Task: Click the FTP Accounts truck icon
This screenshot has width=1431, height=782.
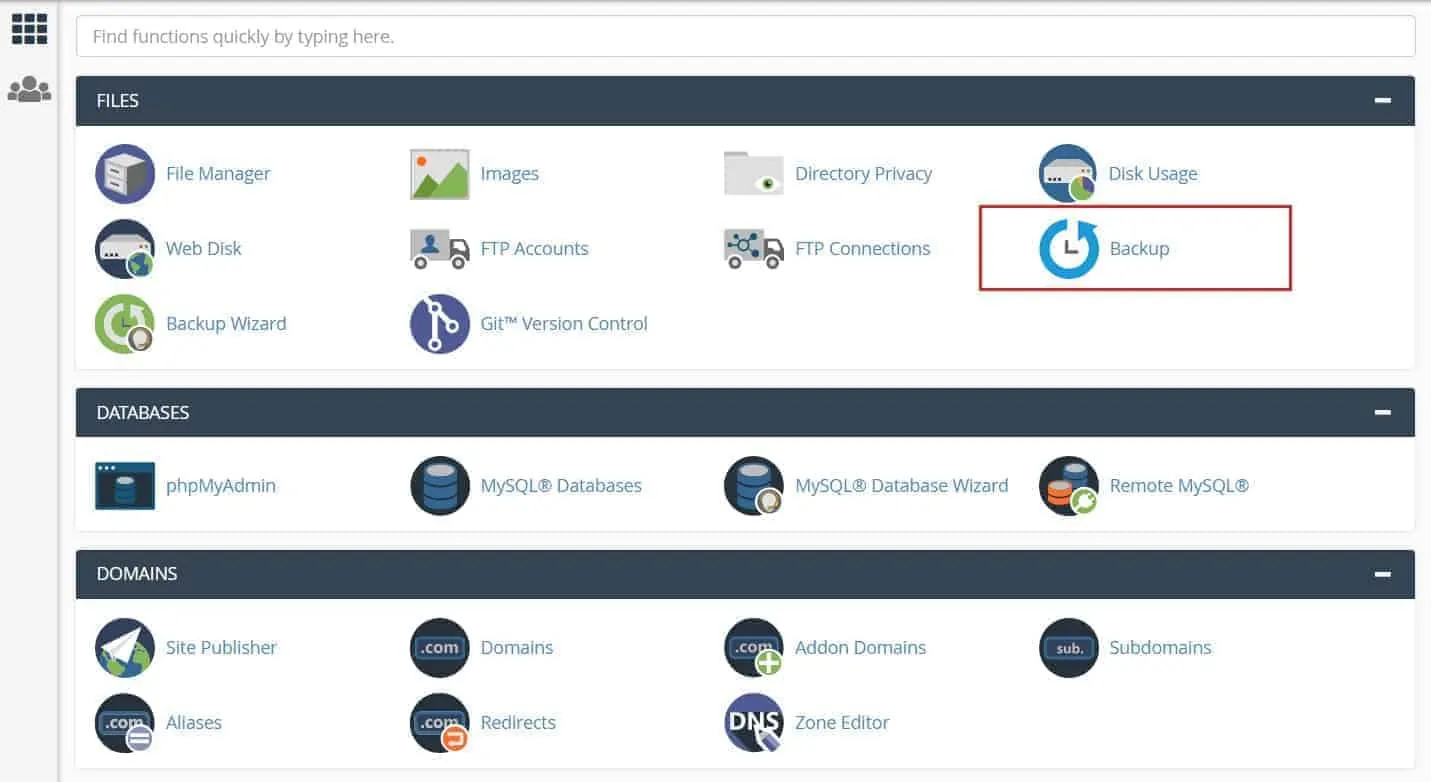Action: (440, 249)
